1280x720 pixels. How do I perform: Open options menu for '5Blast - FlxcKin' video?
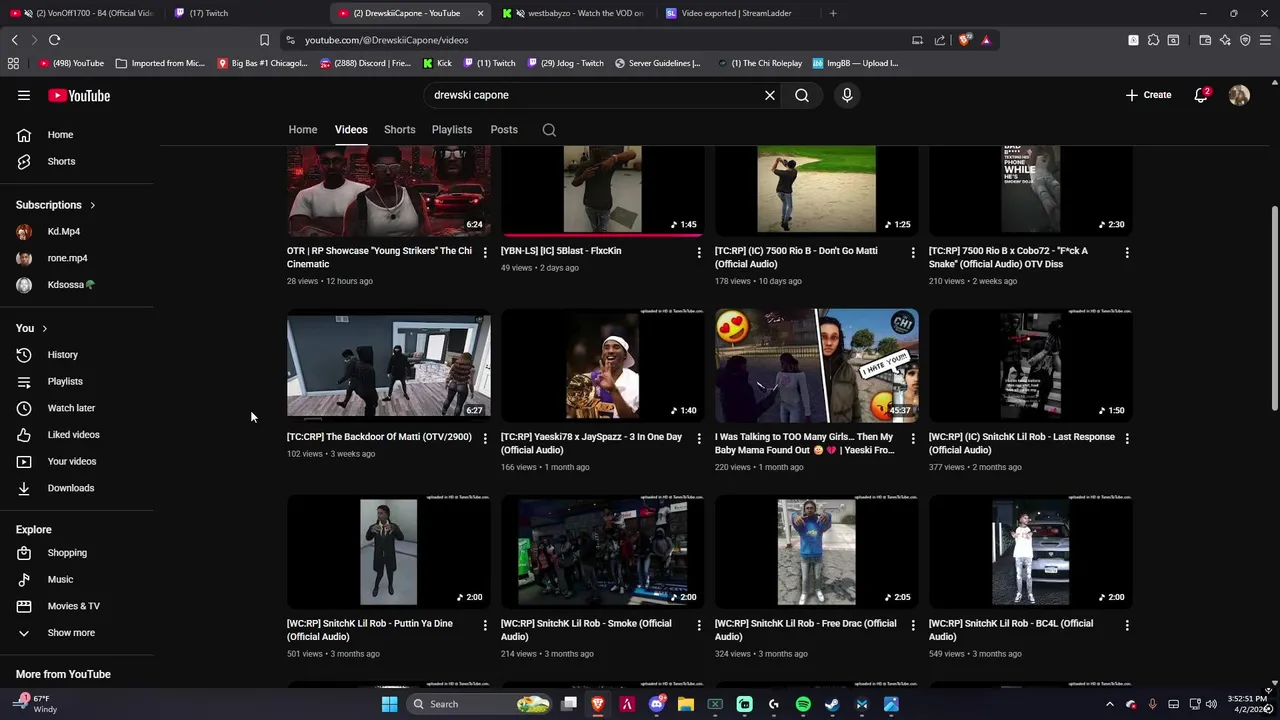coord(699,252)
